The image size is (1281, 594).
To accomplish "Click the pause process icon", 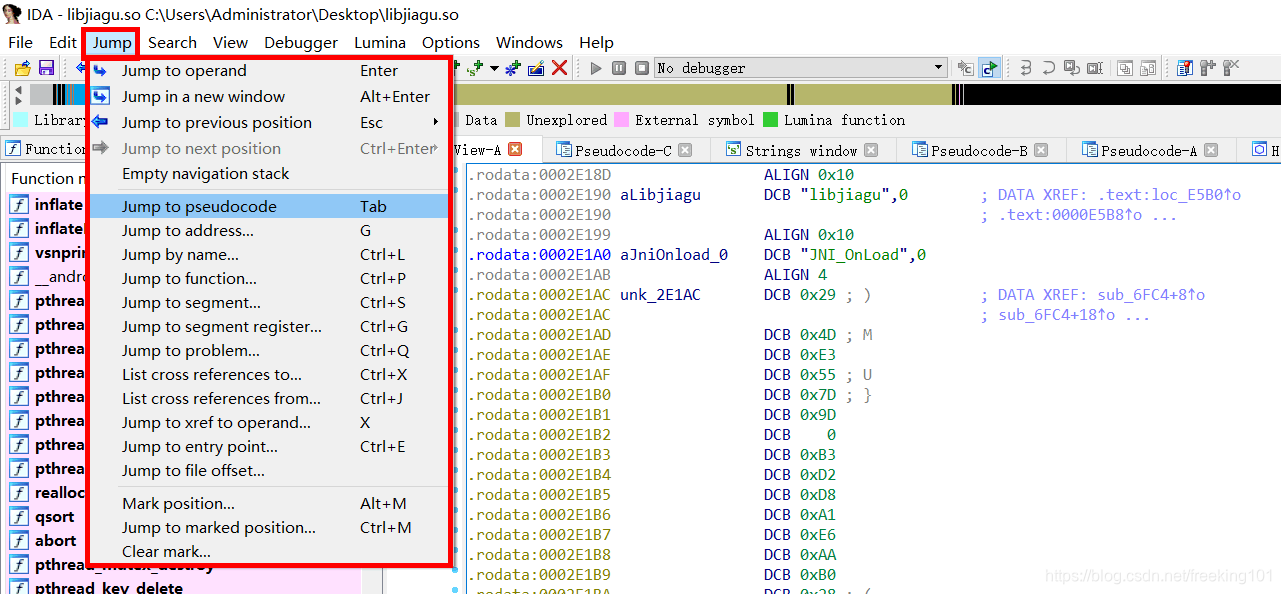I will point(618,68).
